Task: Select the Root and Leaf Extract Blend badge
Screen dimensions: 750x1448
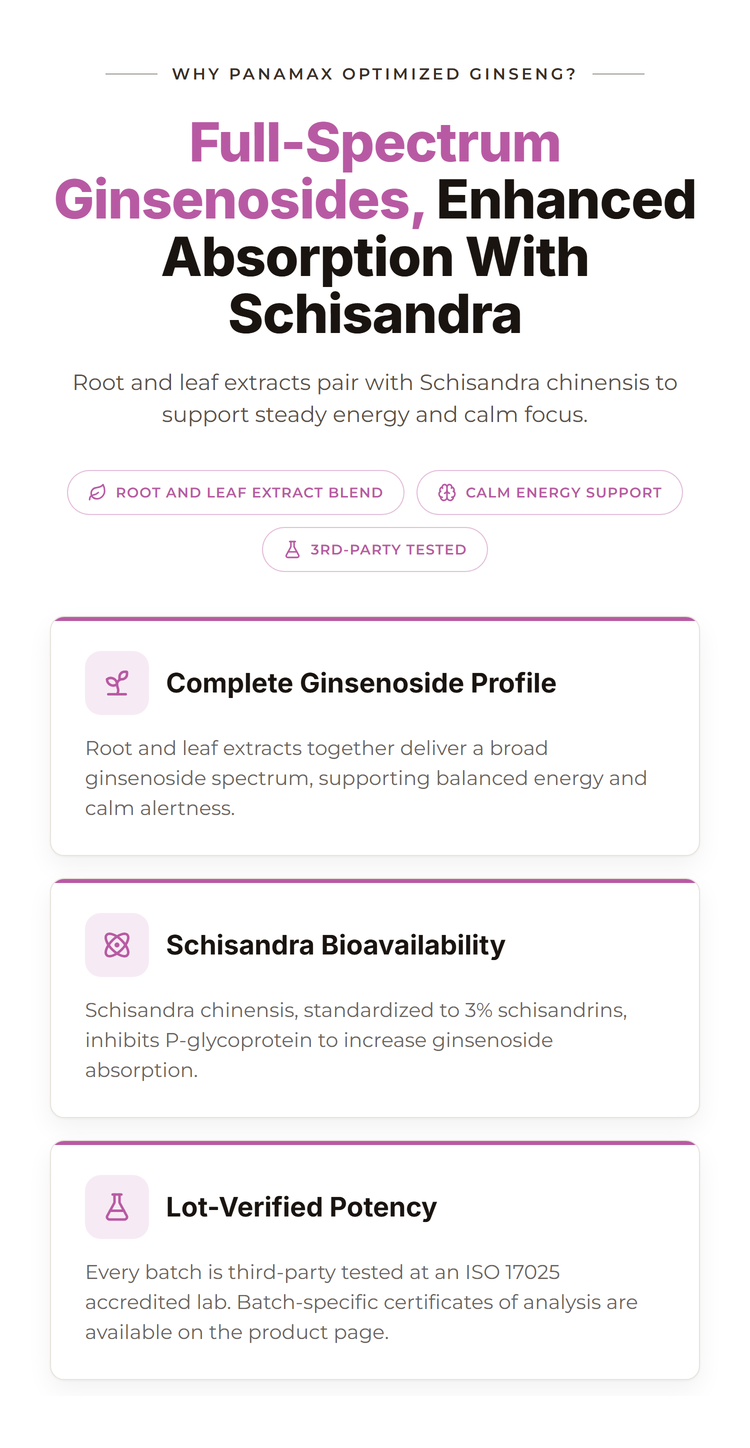Action: click(236, 493)
